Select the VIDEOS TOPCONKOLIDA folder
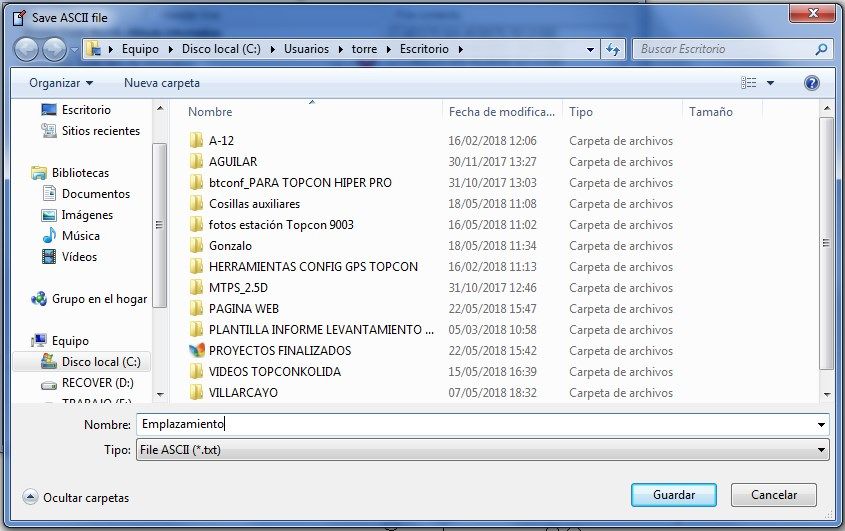 tap(275, 372)
